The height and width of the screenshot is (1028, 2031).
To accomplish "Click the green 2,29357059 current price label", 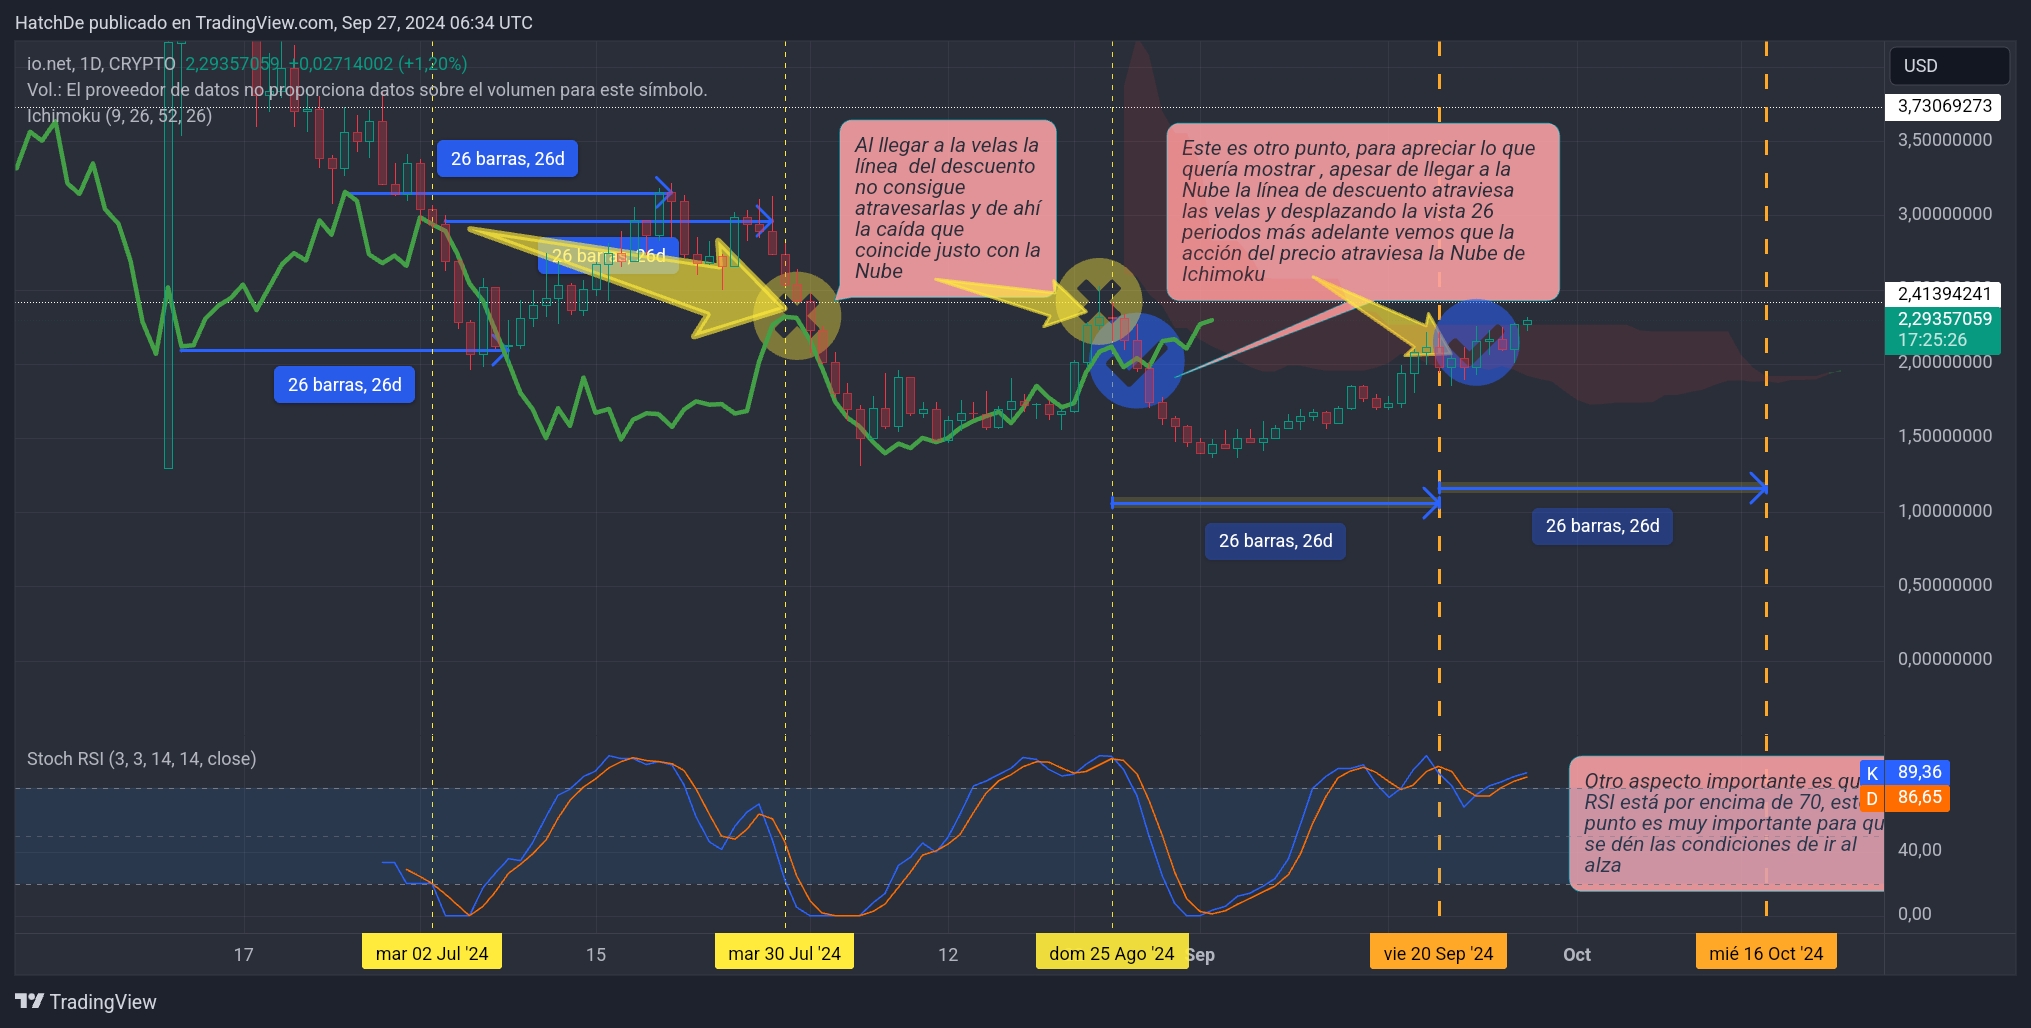I will click(x=1943, y=330).
